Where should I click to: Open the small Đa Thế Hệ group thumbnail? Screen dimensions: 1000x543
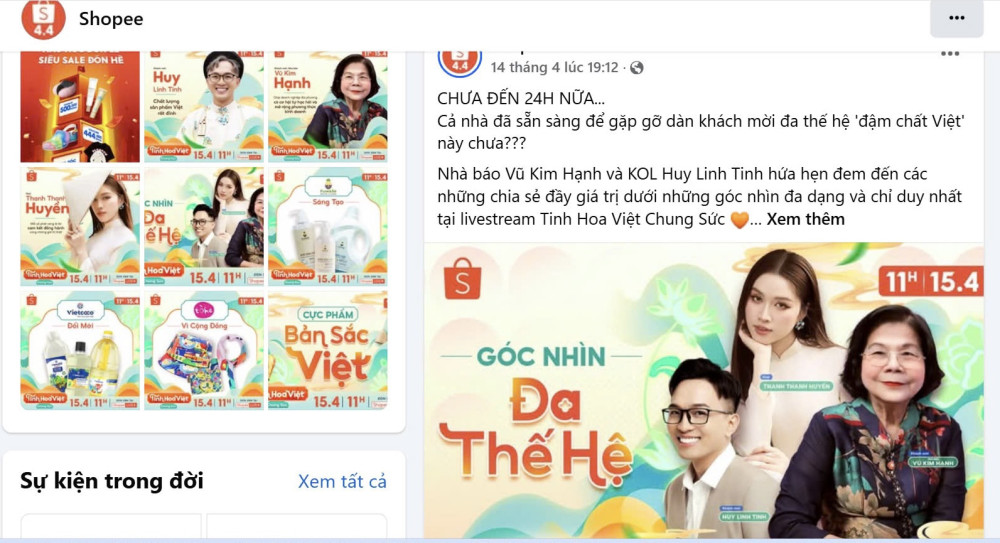tap(203, 227)
